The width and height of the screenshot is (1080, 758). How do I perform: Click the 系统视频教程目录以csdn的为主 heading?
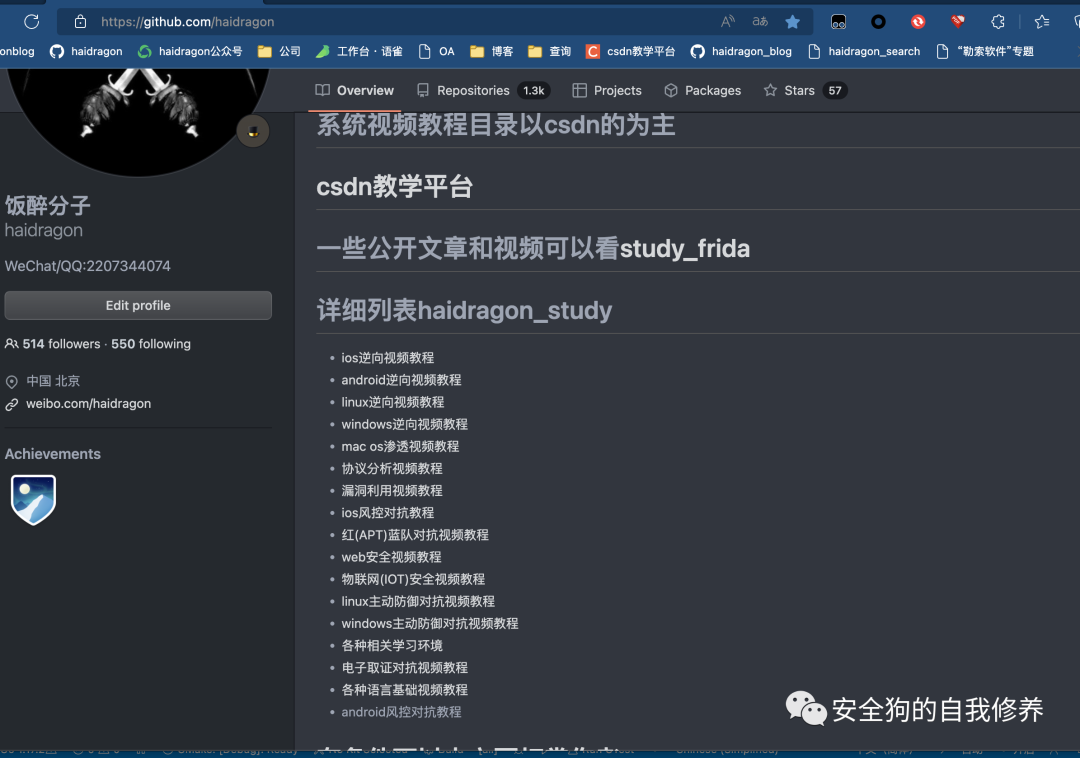click(495, 125)
